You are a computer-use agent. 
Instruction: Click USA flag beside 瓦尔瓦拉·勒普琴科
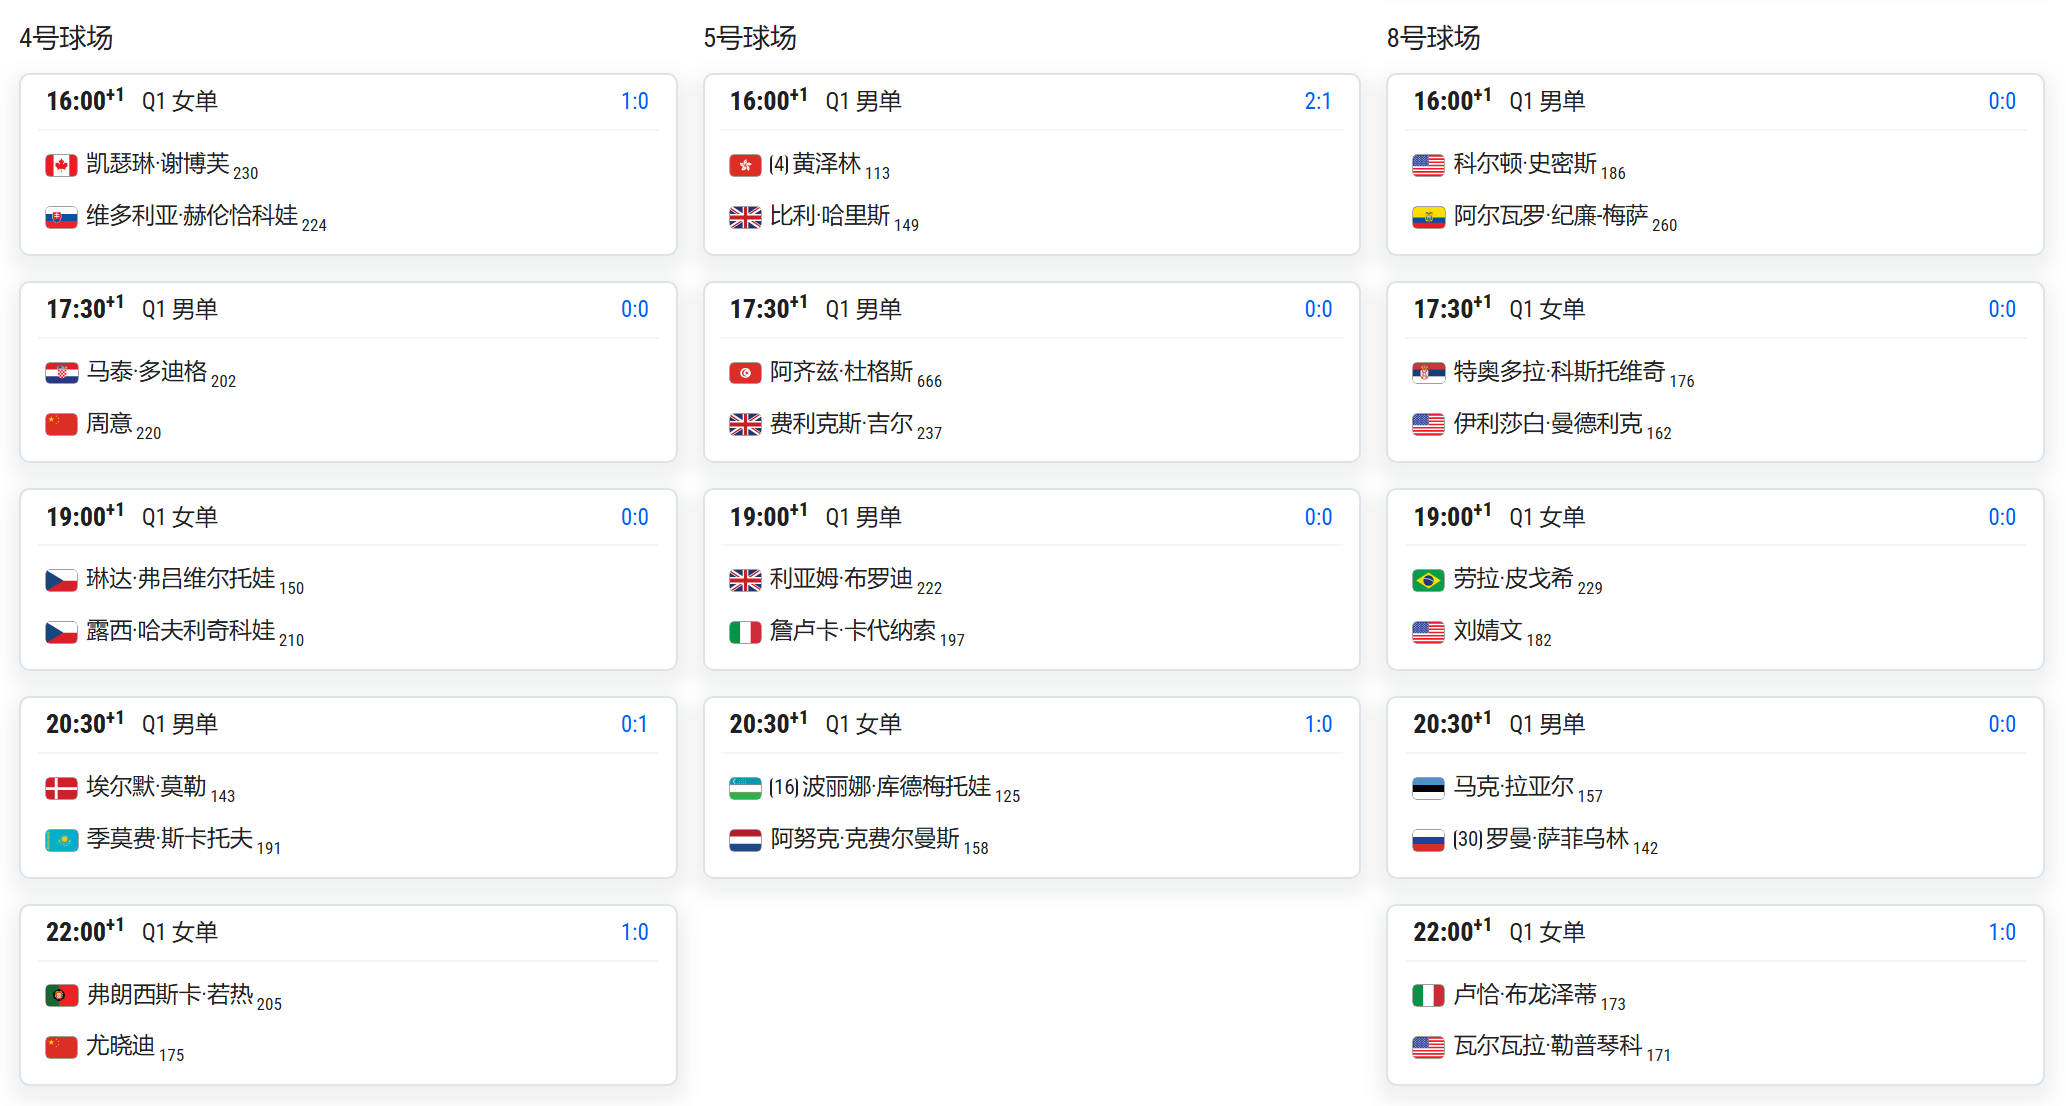point(1428,1047)
